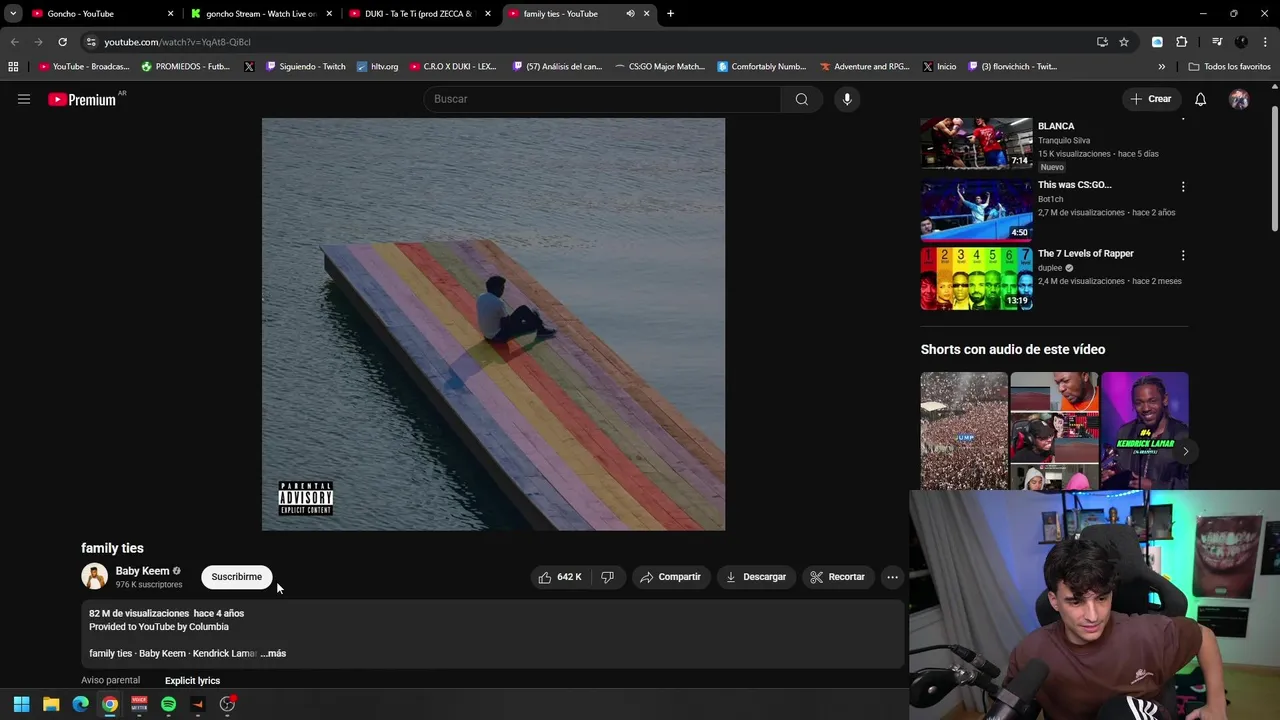Open the YouTube guide hamburger menu
1280x720 pixels.
point(24,99)
